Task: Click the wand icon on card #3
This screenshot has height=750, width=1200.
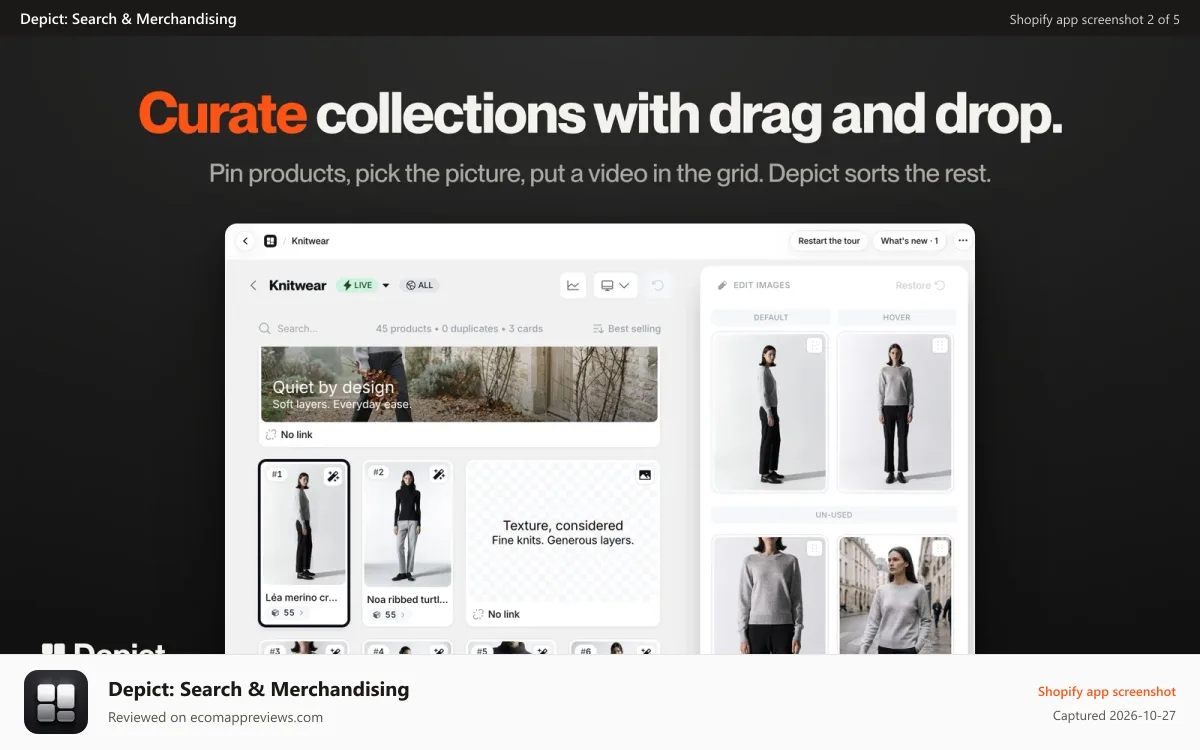Action: coord(335,651)
